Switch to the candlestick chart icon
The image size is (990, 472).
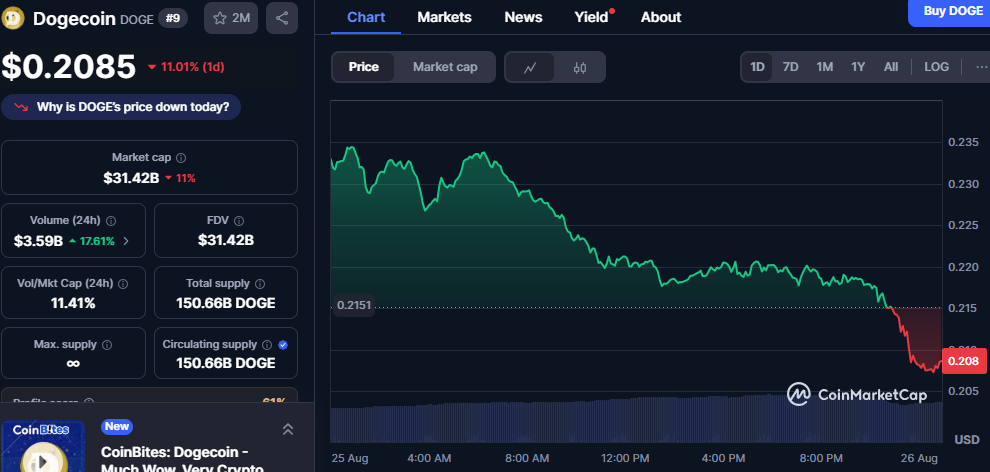580,68
